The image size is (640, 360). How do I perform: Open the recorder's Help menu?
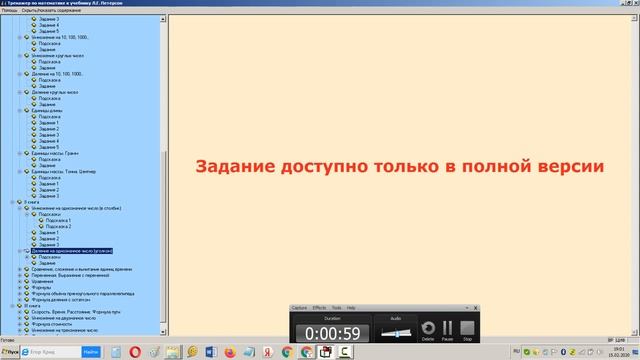tap(351, 308)
